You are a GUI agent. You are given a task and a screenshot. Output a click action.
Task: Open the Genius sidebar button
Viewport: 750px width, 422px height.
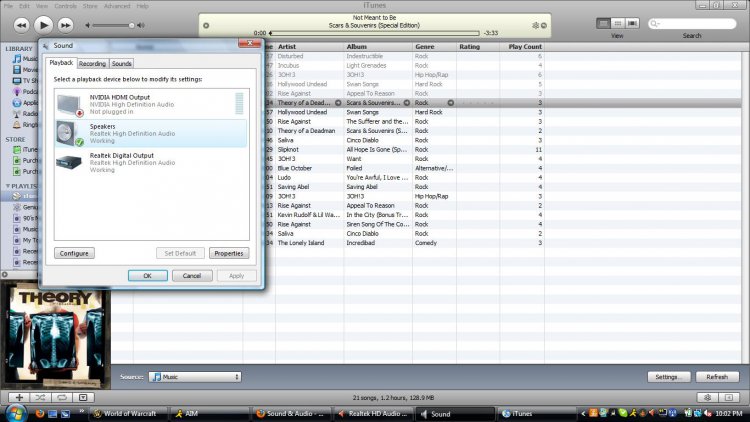pos(707,397)
